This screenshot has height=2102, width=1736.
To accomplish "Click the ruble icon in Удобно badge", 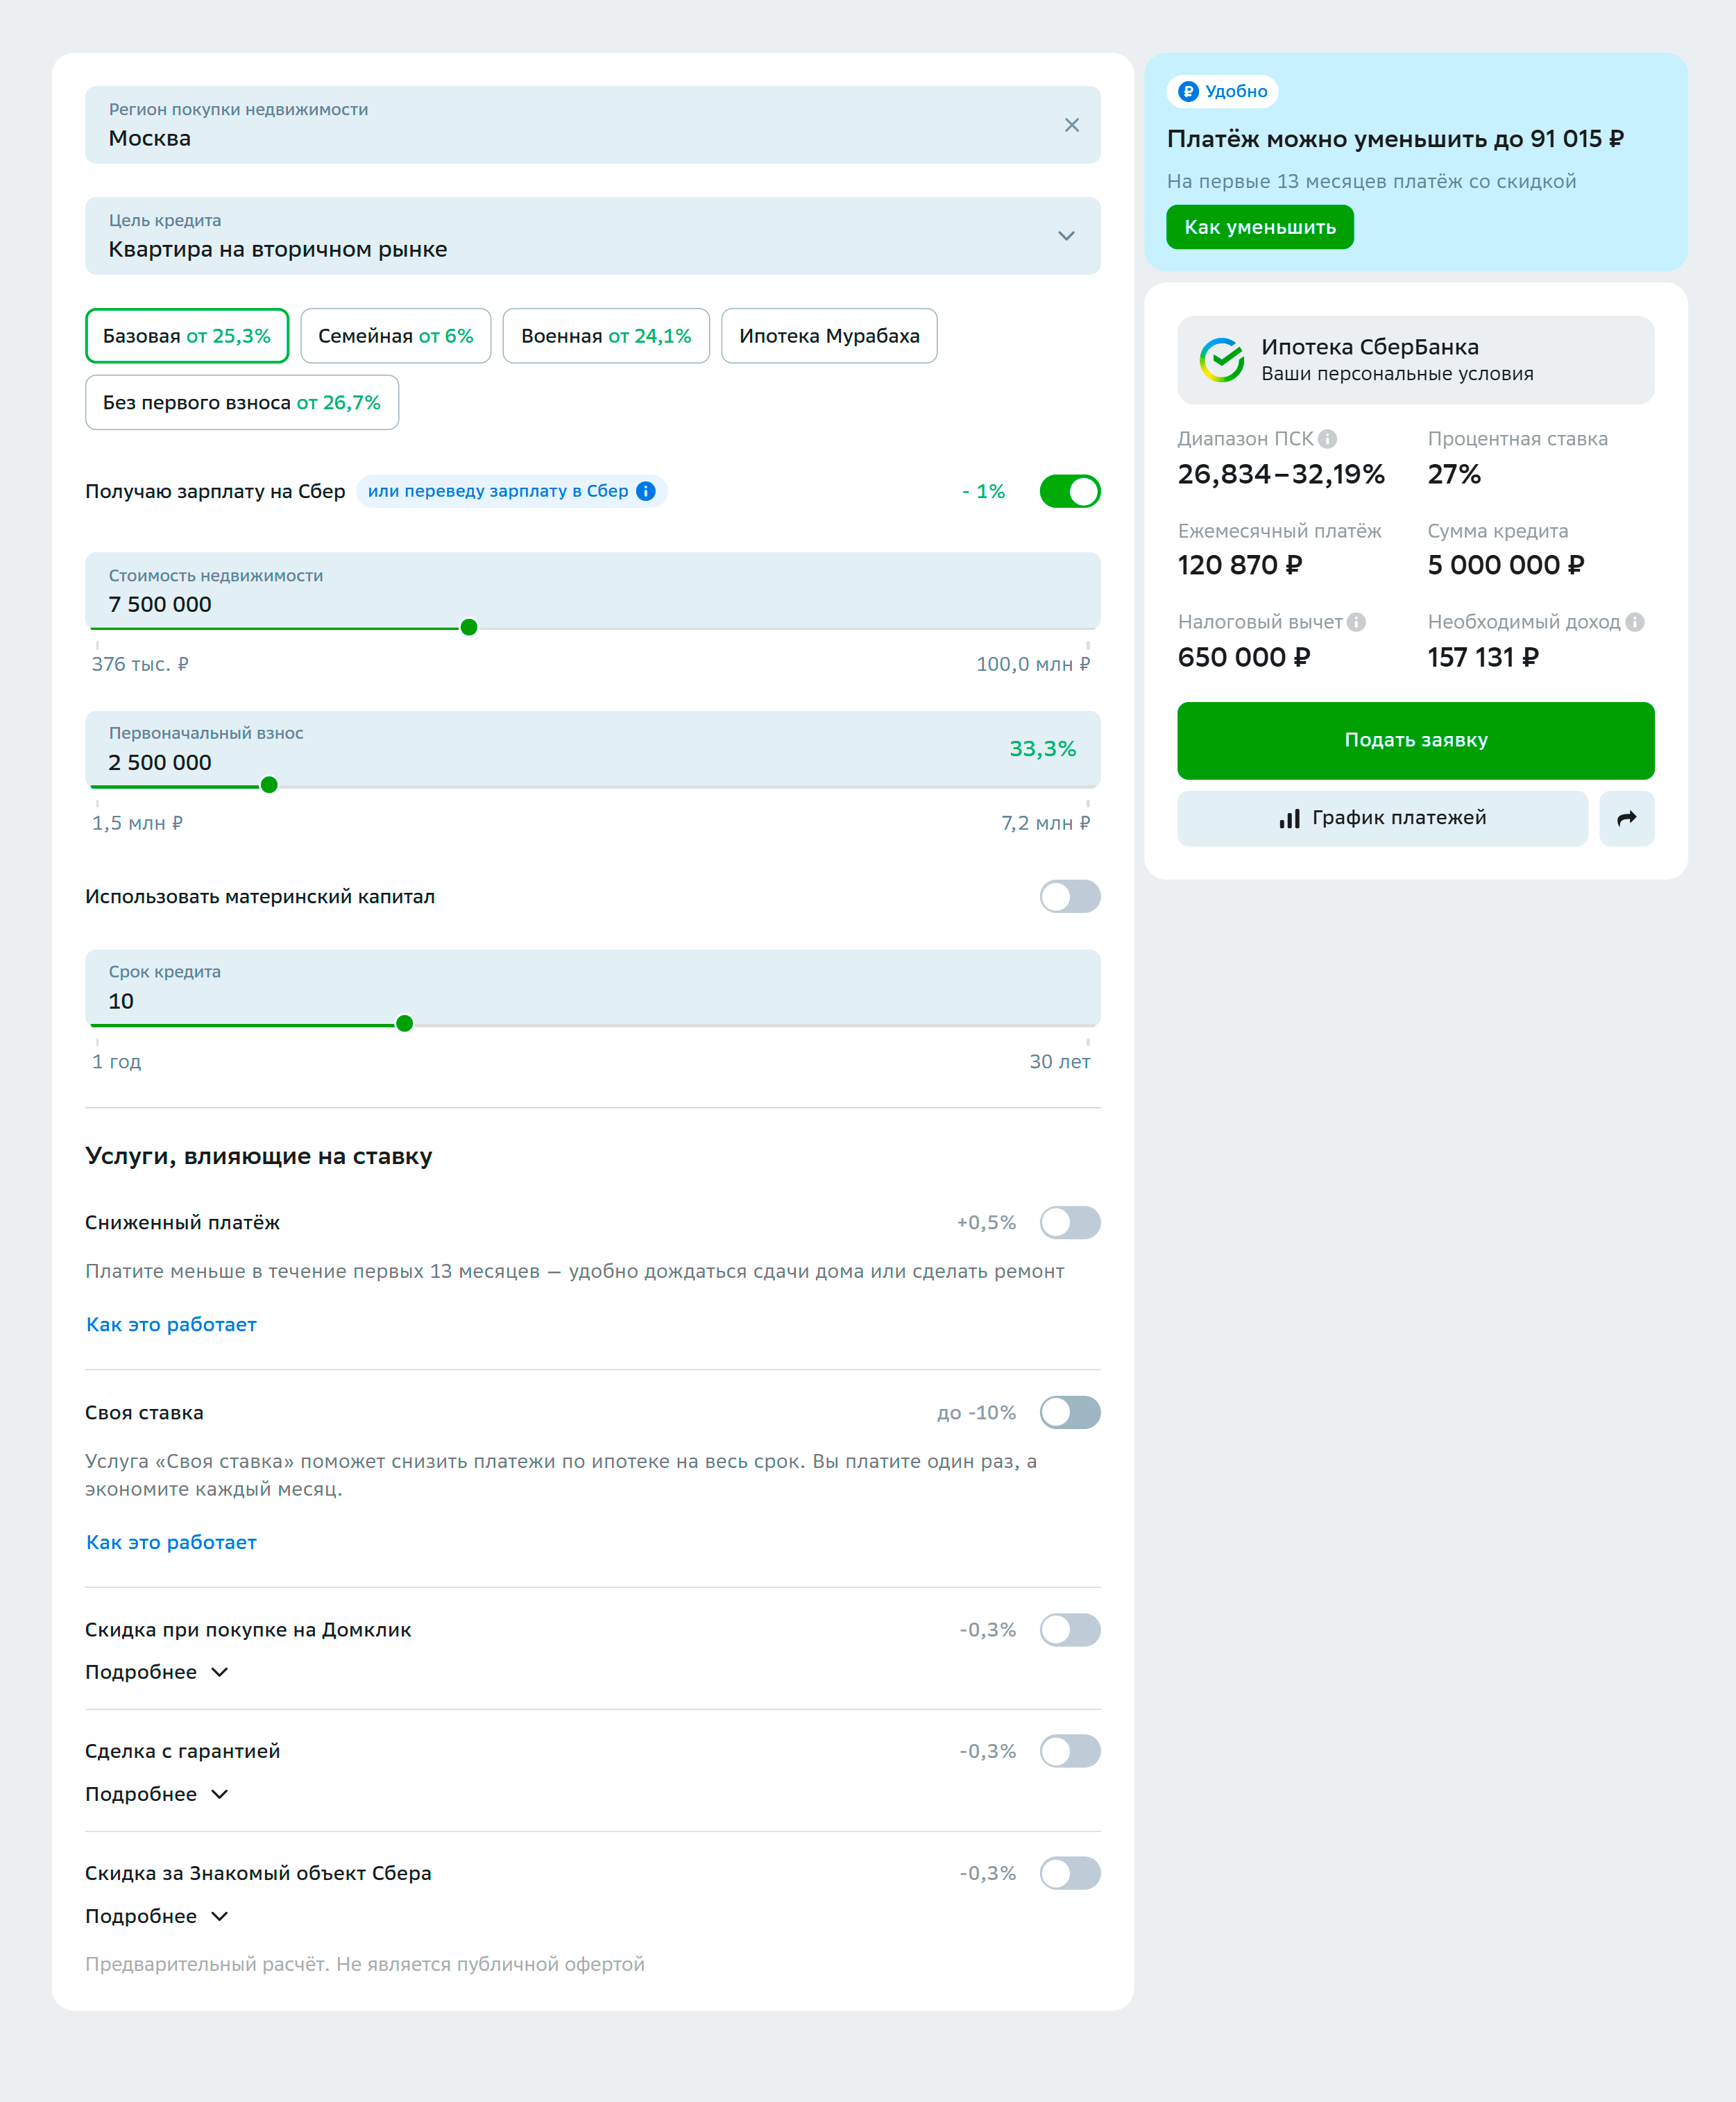I will 1188,91.
